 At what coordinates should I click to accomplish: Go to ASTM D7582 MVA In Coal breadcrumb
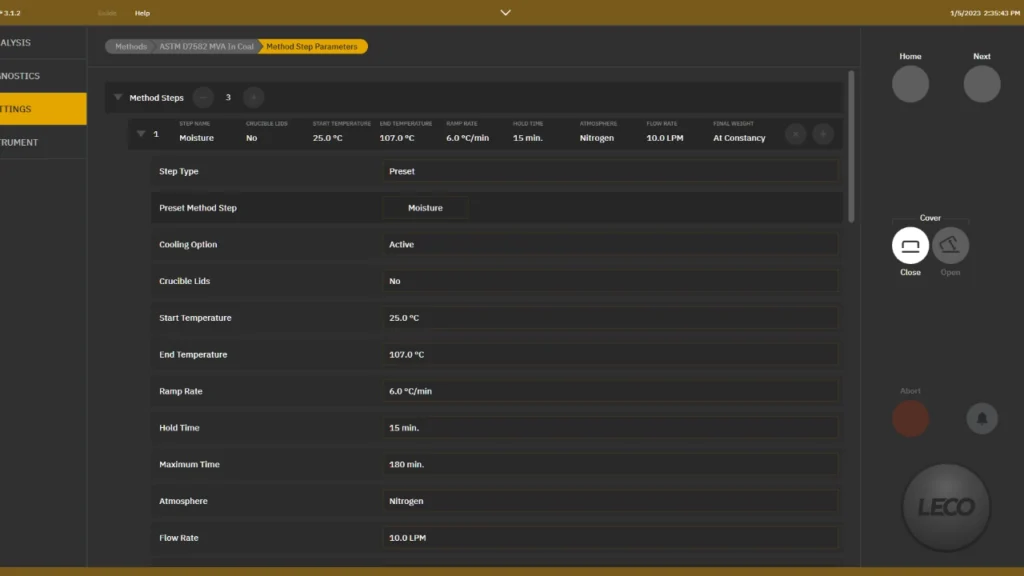click(x=206, y=46)
